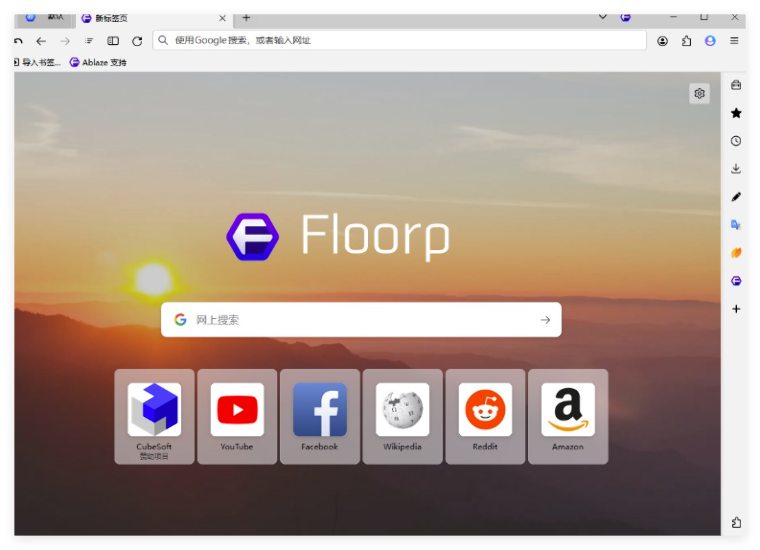Viewport: 760px width, 550px height.
Task: Reload the current page
Action: [x=137, y=41]
